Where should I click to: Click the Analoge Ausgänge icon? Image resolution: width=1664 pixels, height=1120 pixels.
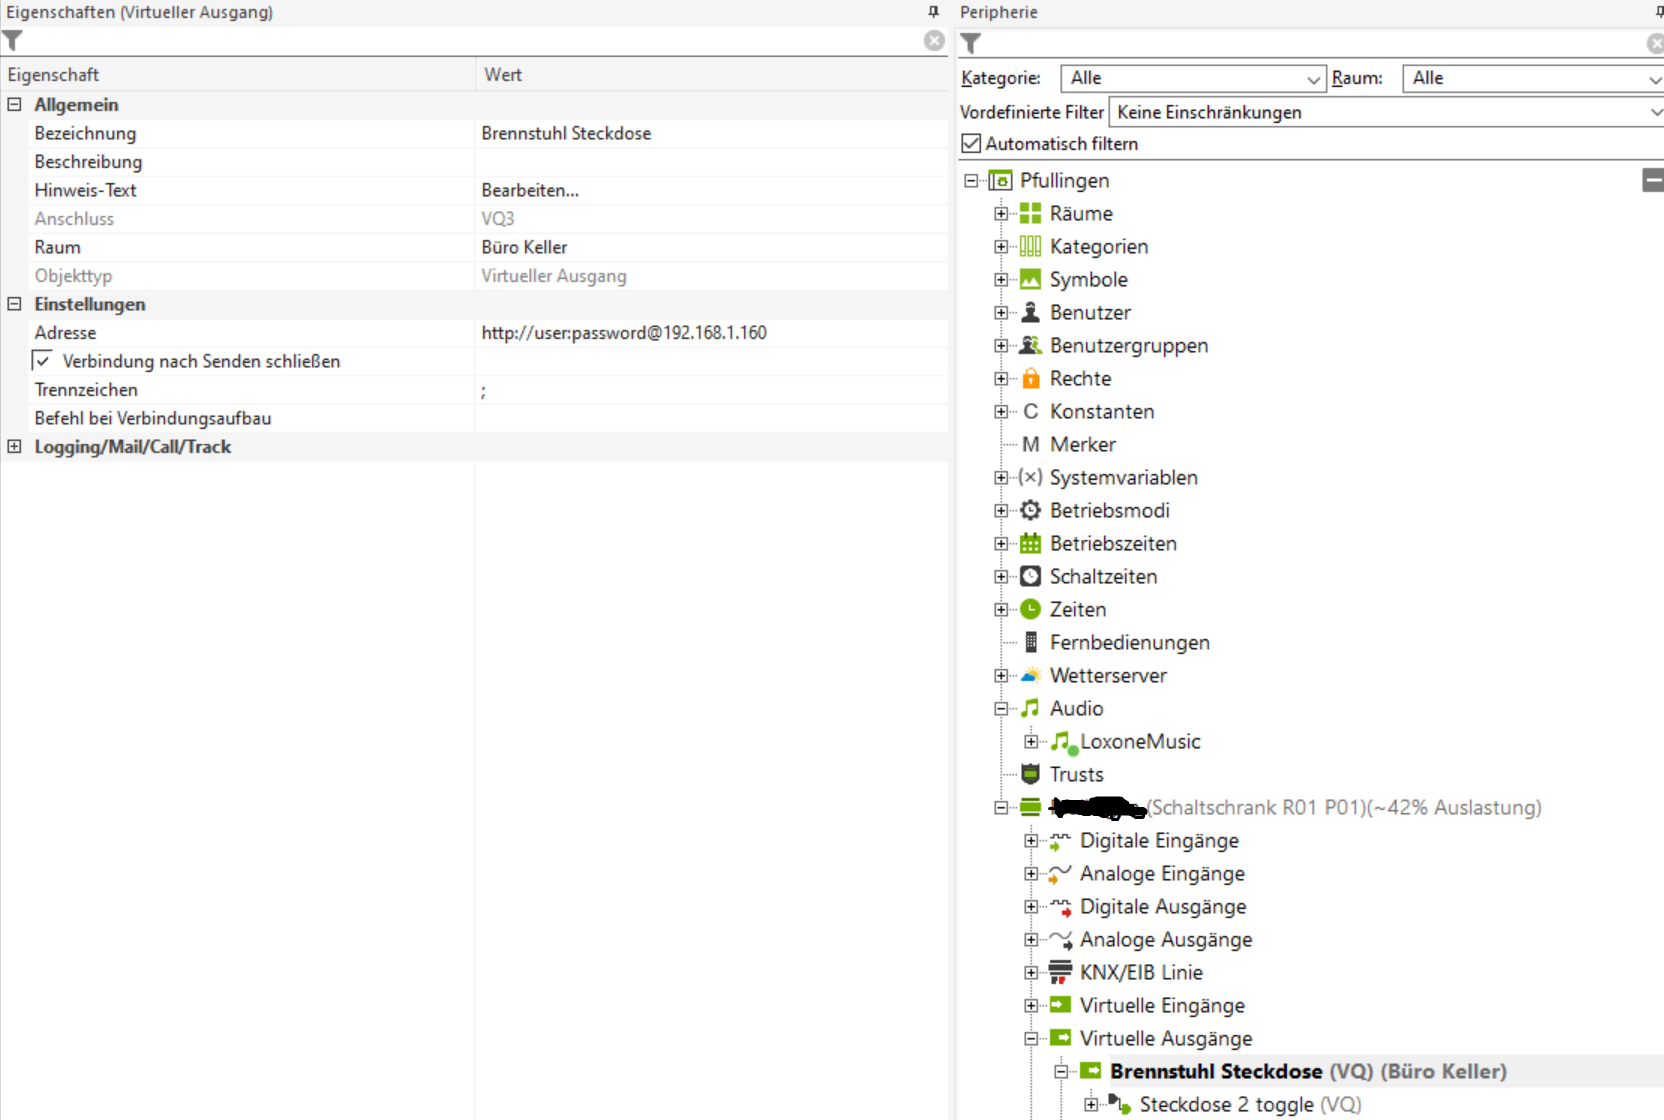click(1060, 940)
